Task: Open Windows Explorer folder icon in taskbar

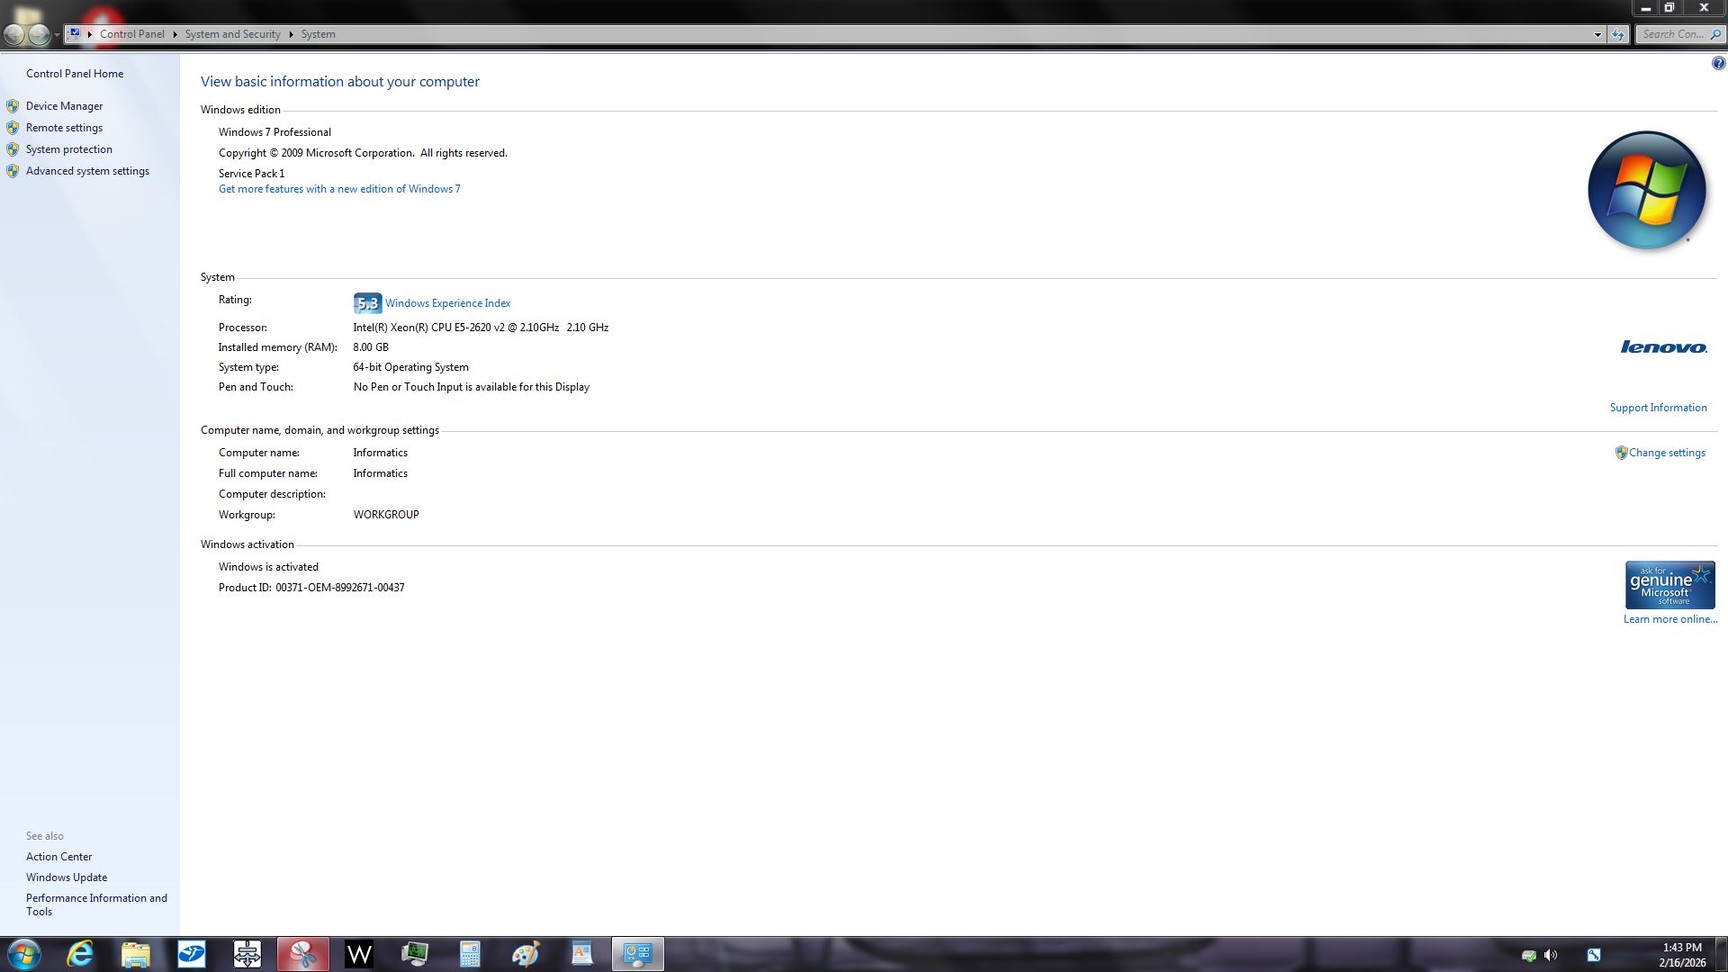Action: tap(135, 954)
